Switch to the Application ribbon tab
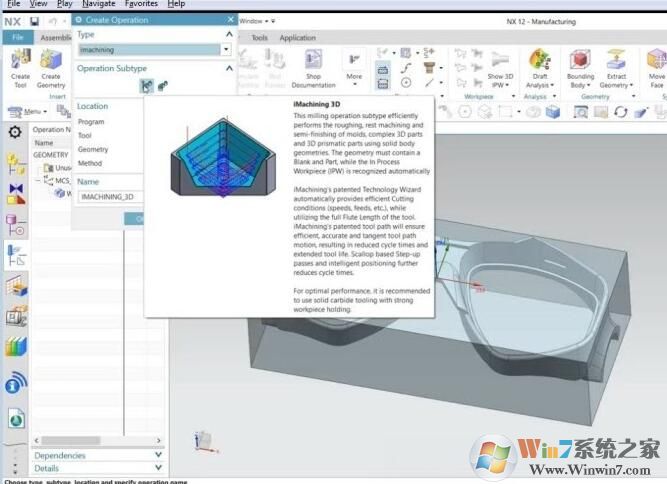The height and width of the screenshot is (484, 667). click(297, 38)
